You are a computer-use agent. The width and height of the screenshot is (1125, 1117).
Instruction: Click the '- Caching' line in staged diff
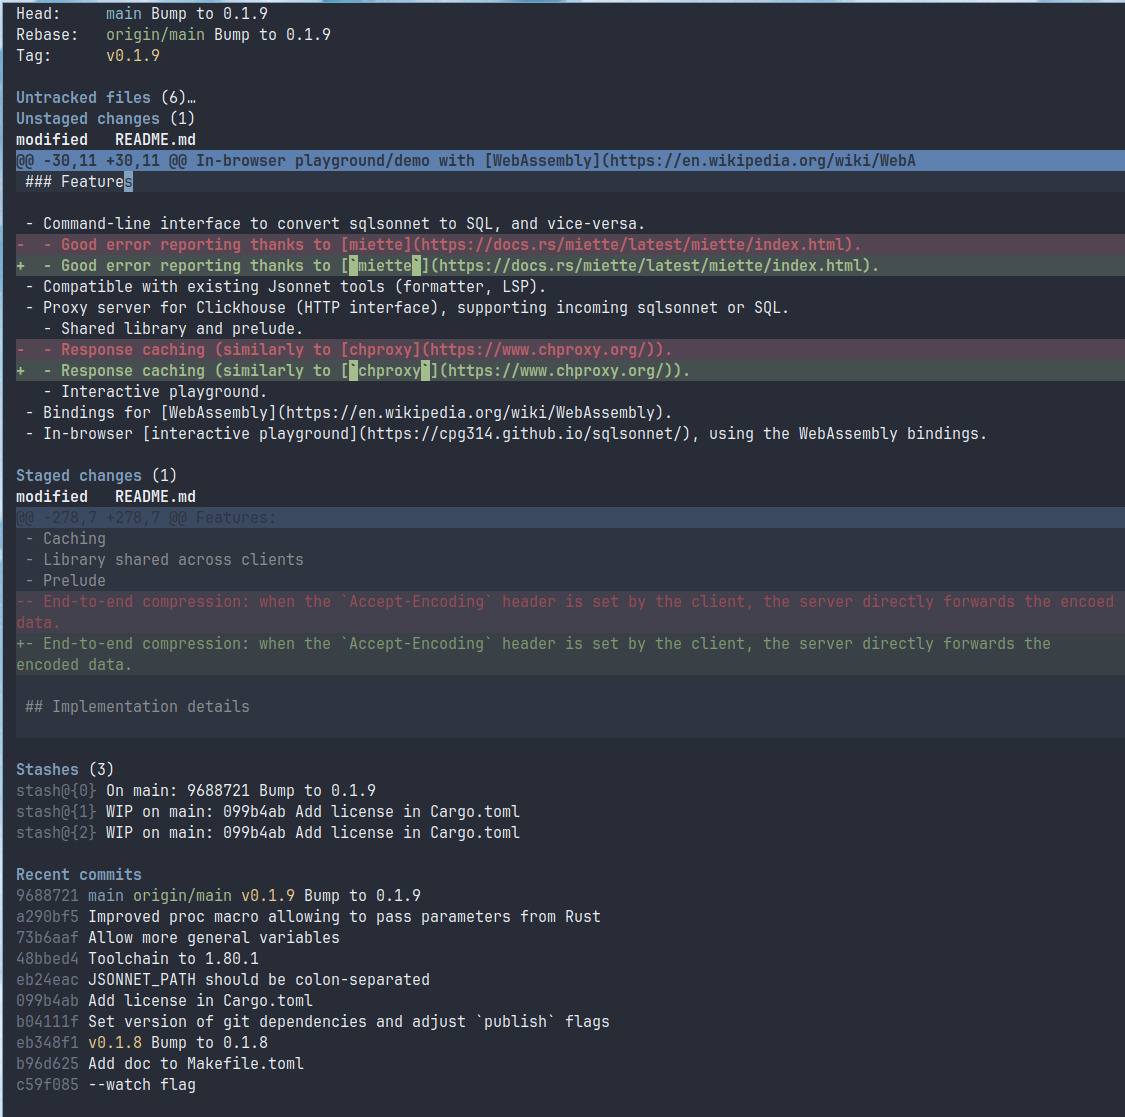(x=570, y=538)
